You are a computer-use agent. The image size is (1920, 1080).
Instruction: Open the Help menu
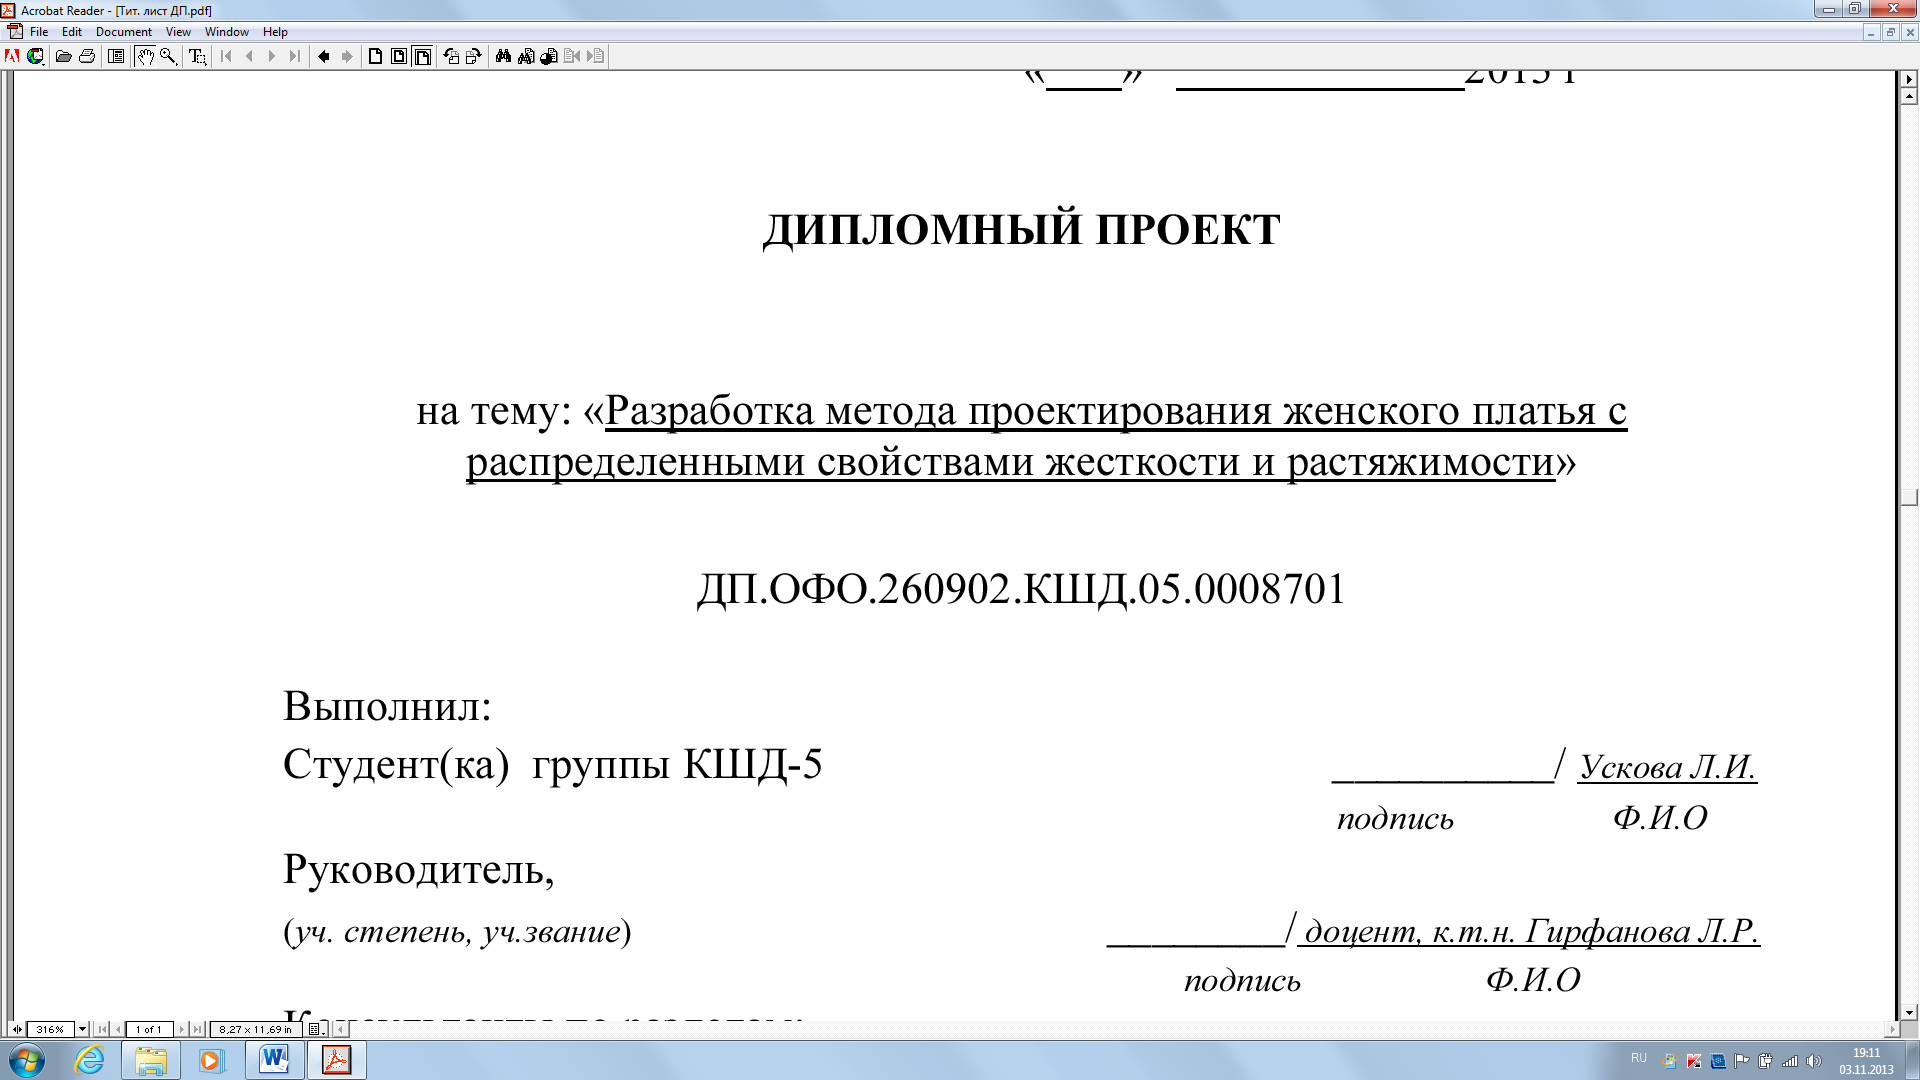point(275,32)
